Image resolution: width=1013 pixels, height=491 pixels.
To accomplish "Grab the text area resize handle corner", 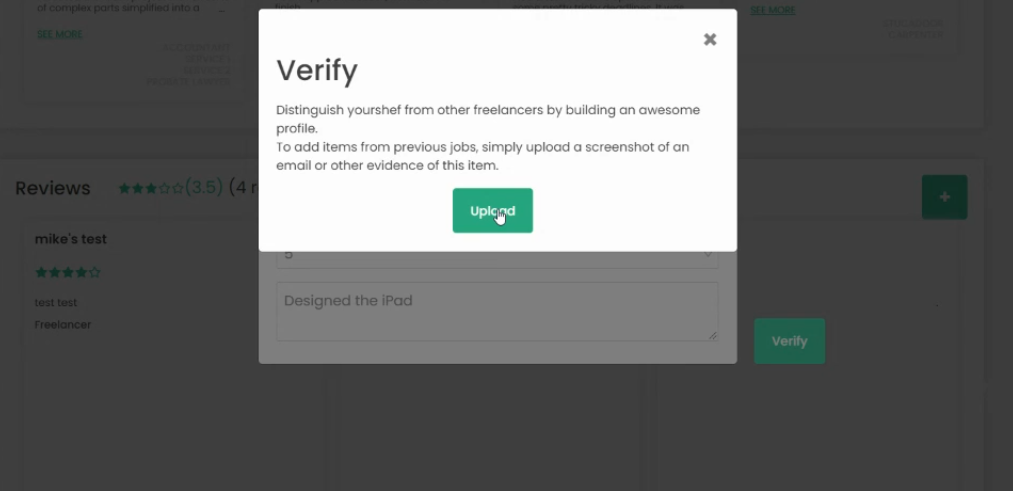I will point(713,335).
